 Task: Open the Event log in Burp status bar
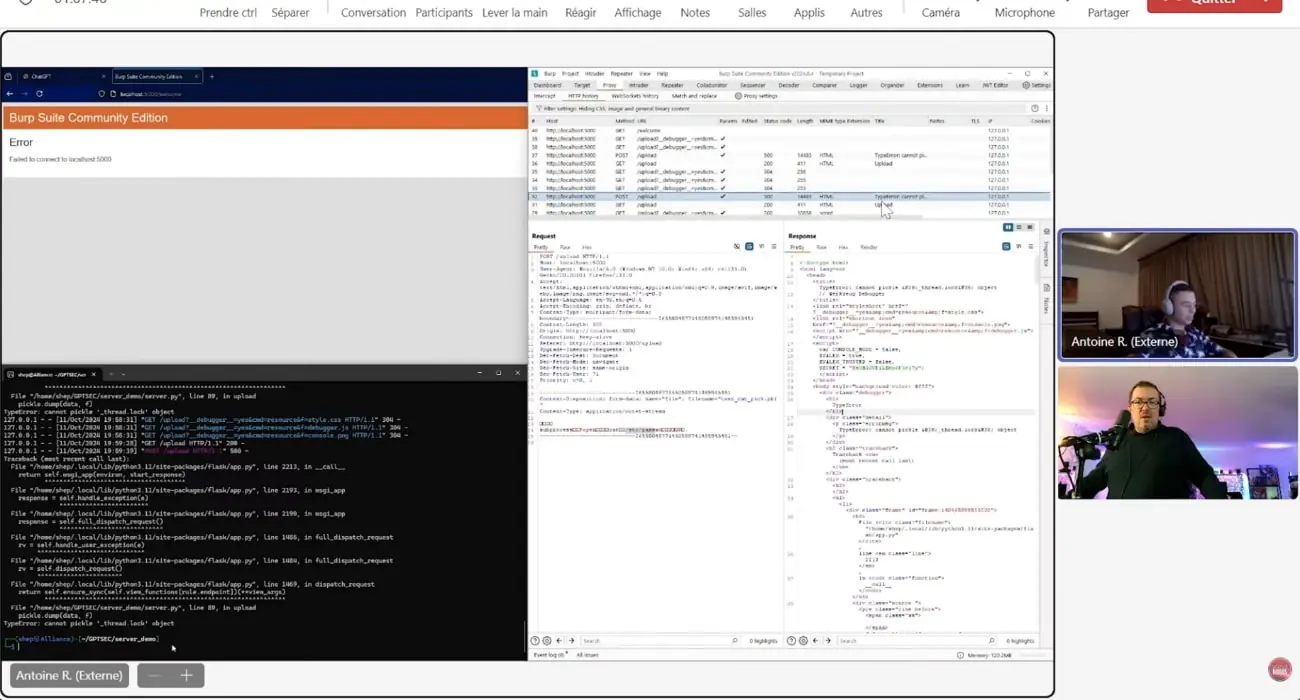click(x=549, y=655)
